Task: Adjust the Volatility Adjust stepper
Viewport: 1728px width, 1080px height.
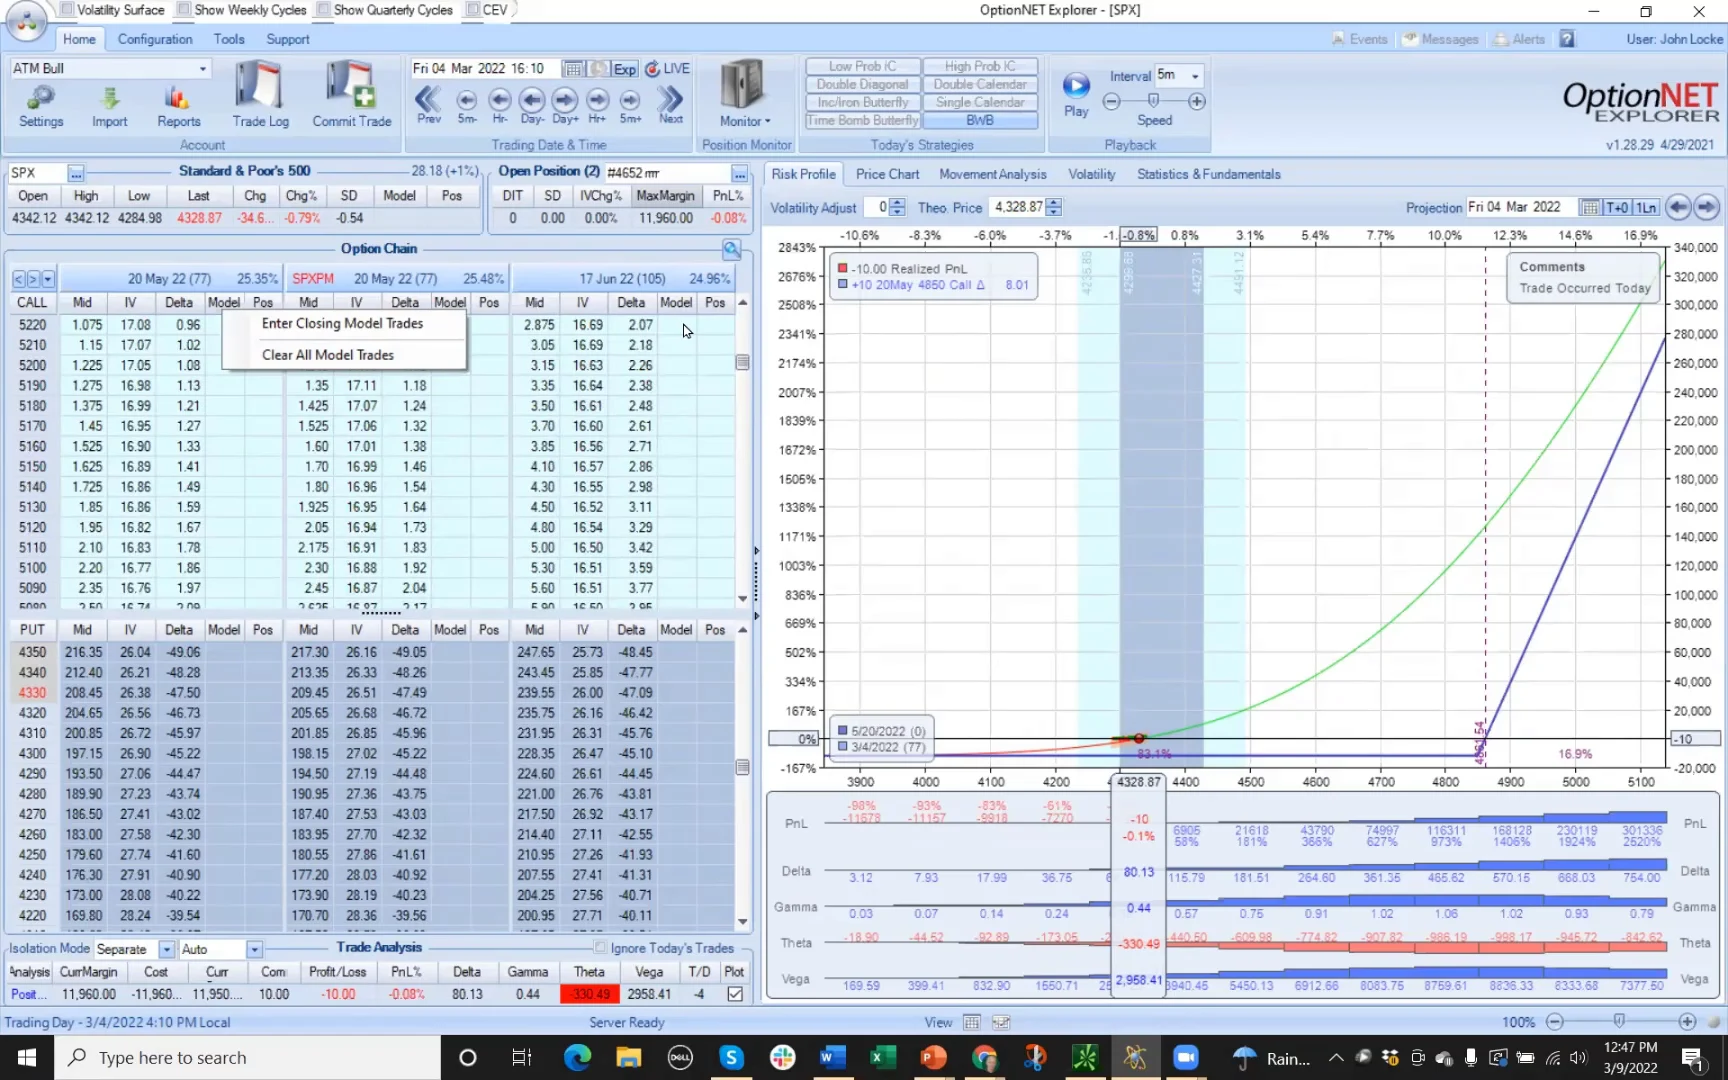Action: [897, 207]
